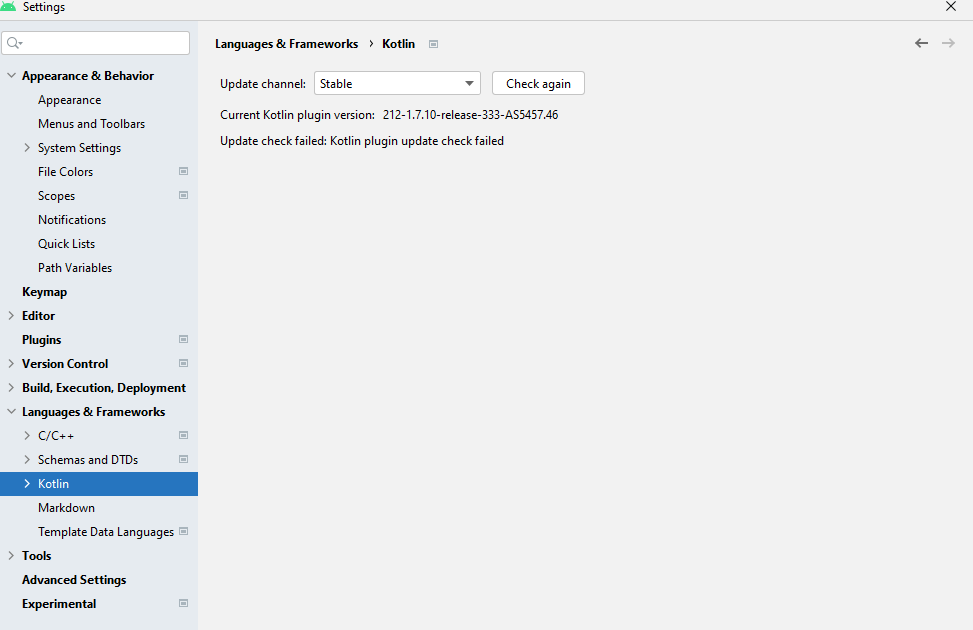Expand the Kotlin node chevron
The height and width of the screenshot is (630, 973).
click(x=27, y=484)
